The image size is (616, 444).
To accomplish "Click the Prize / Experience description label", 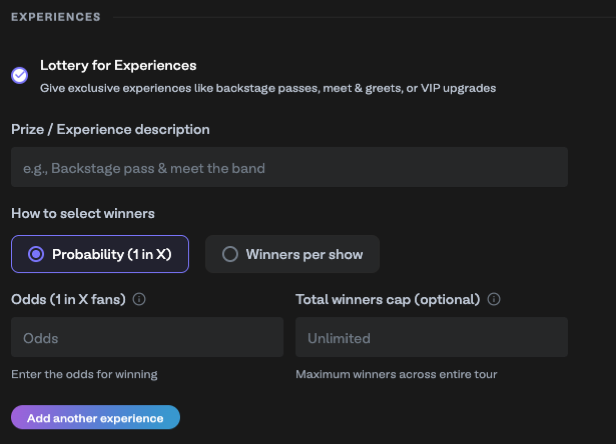I will tap(110, 130).
